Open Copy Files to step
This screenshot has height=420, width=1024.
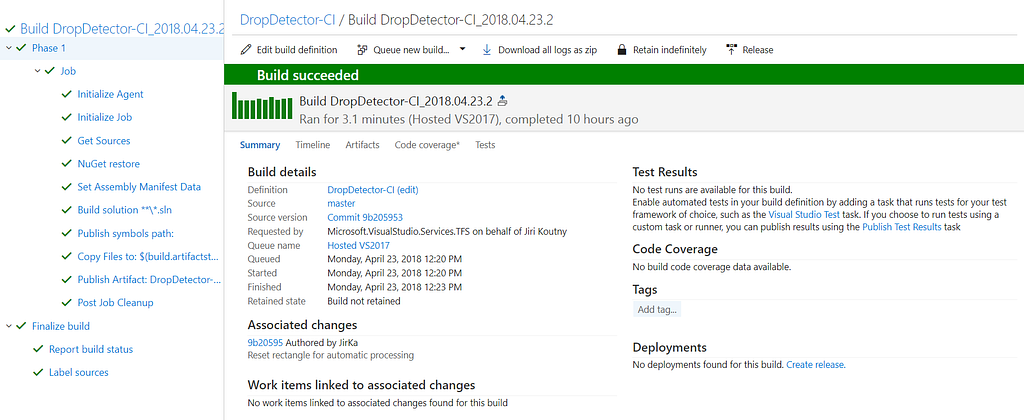148,256
